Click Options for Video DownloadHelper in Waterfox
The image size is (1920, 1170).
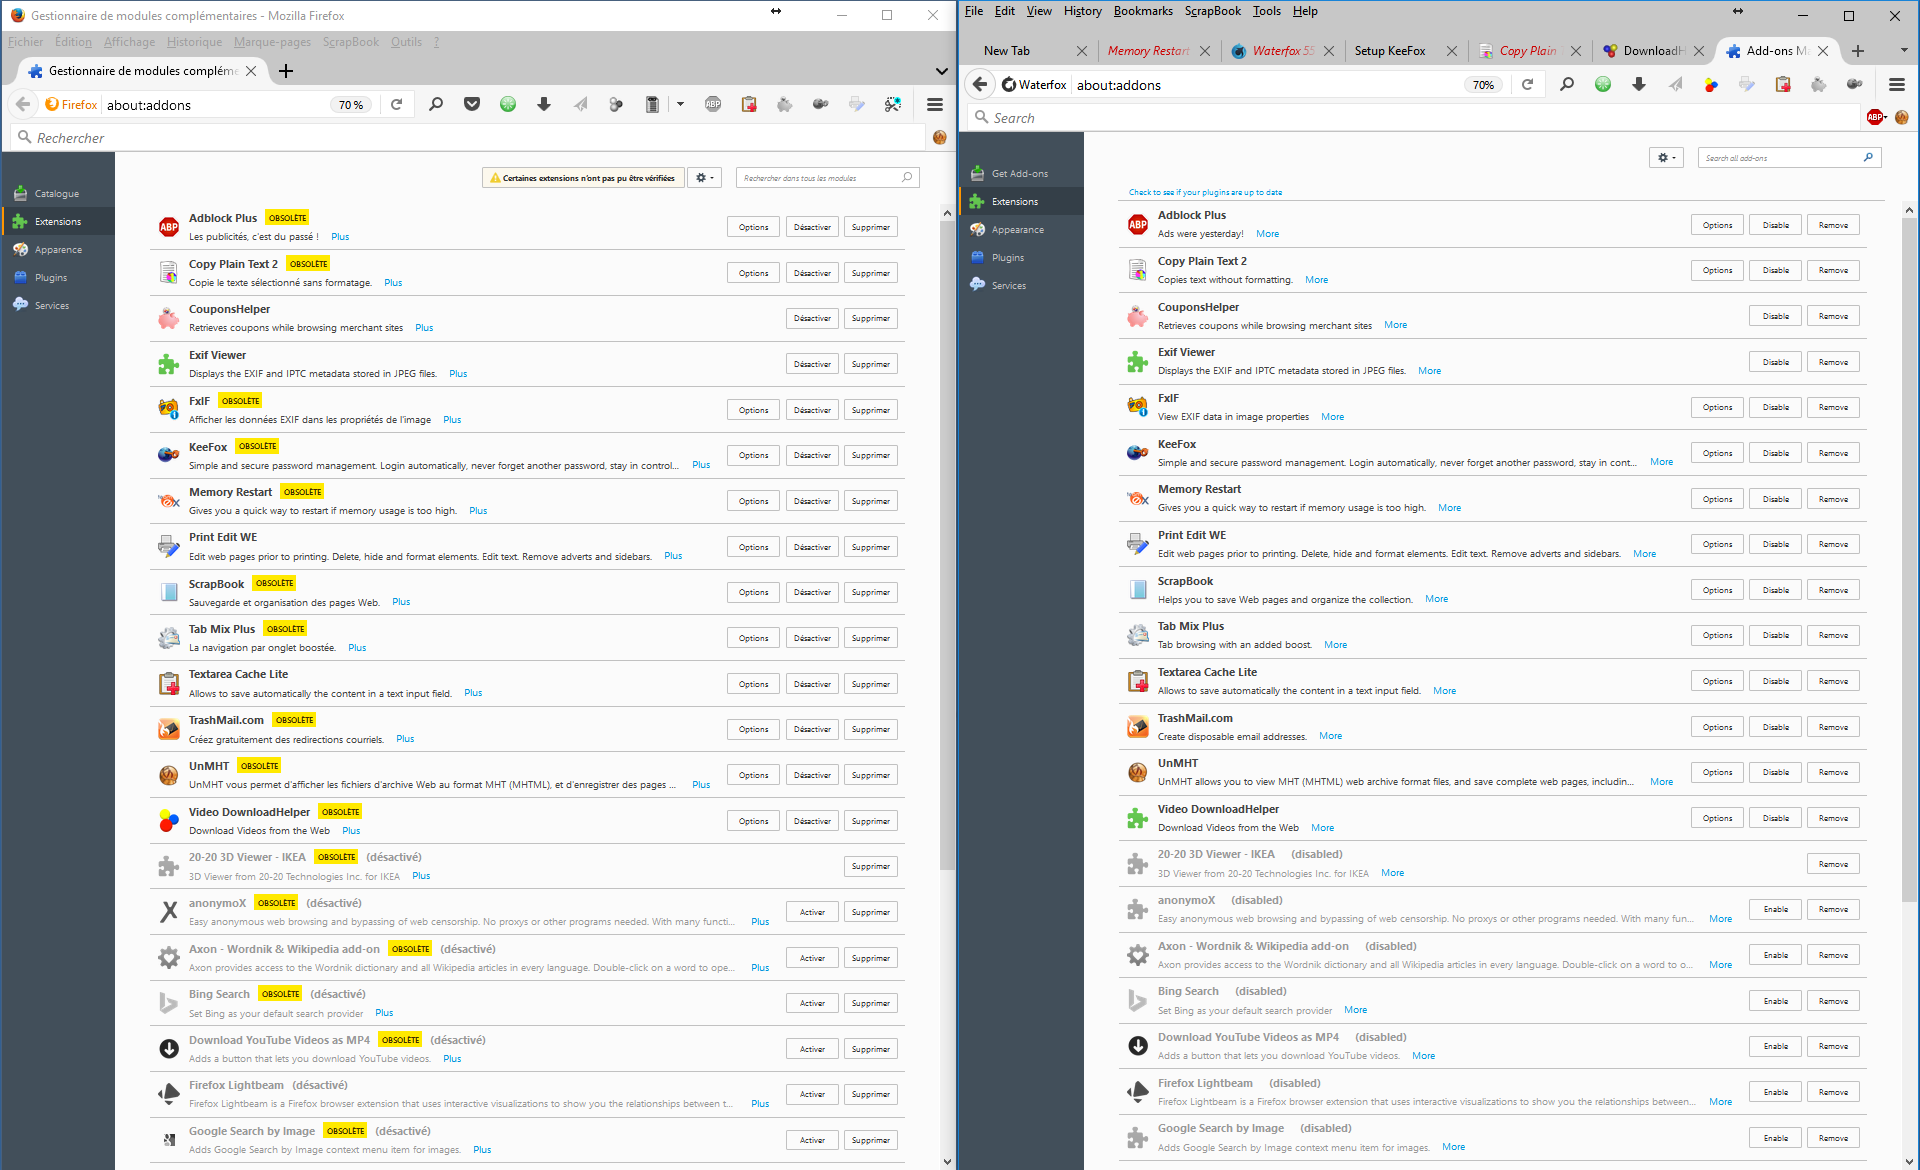(x=1717, y=819)
